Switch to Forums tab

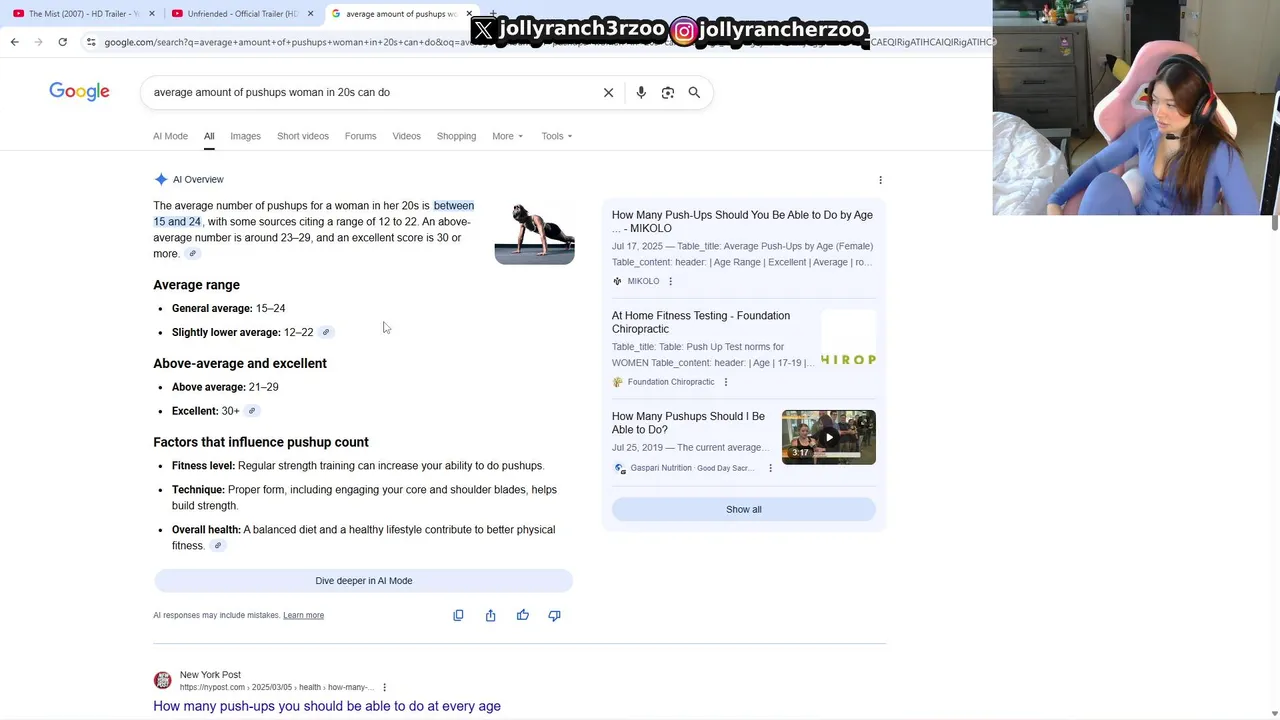360,136
